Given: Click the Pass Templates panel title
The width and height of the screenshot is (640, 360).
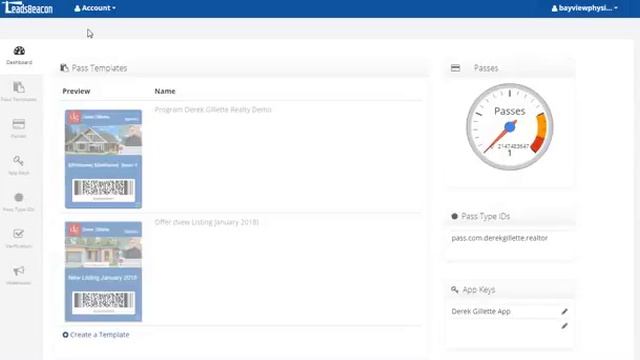Looking at the screenshot, I should (x=99, y=68).
